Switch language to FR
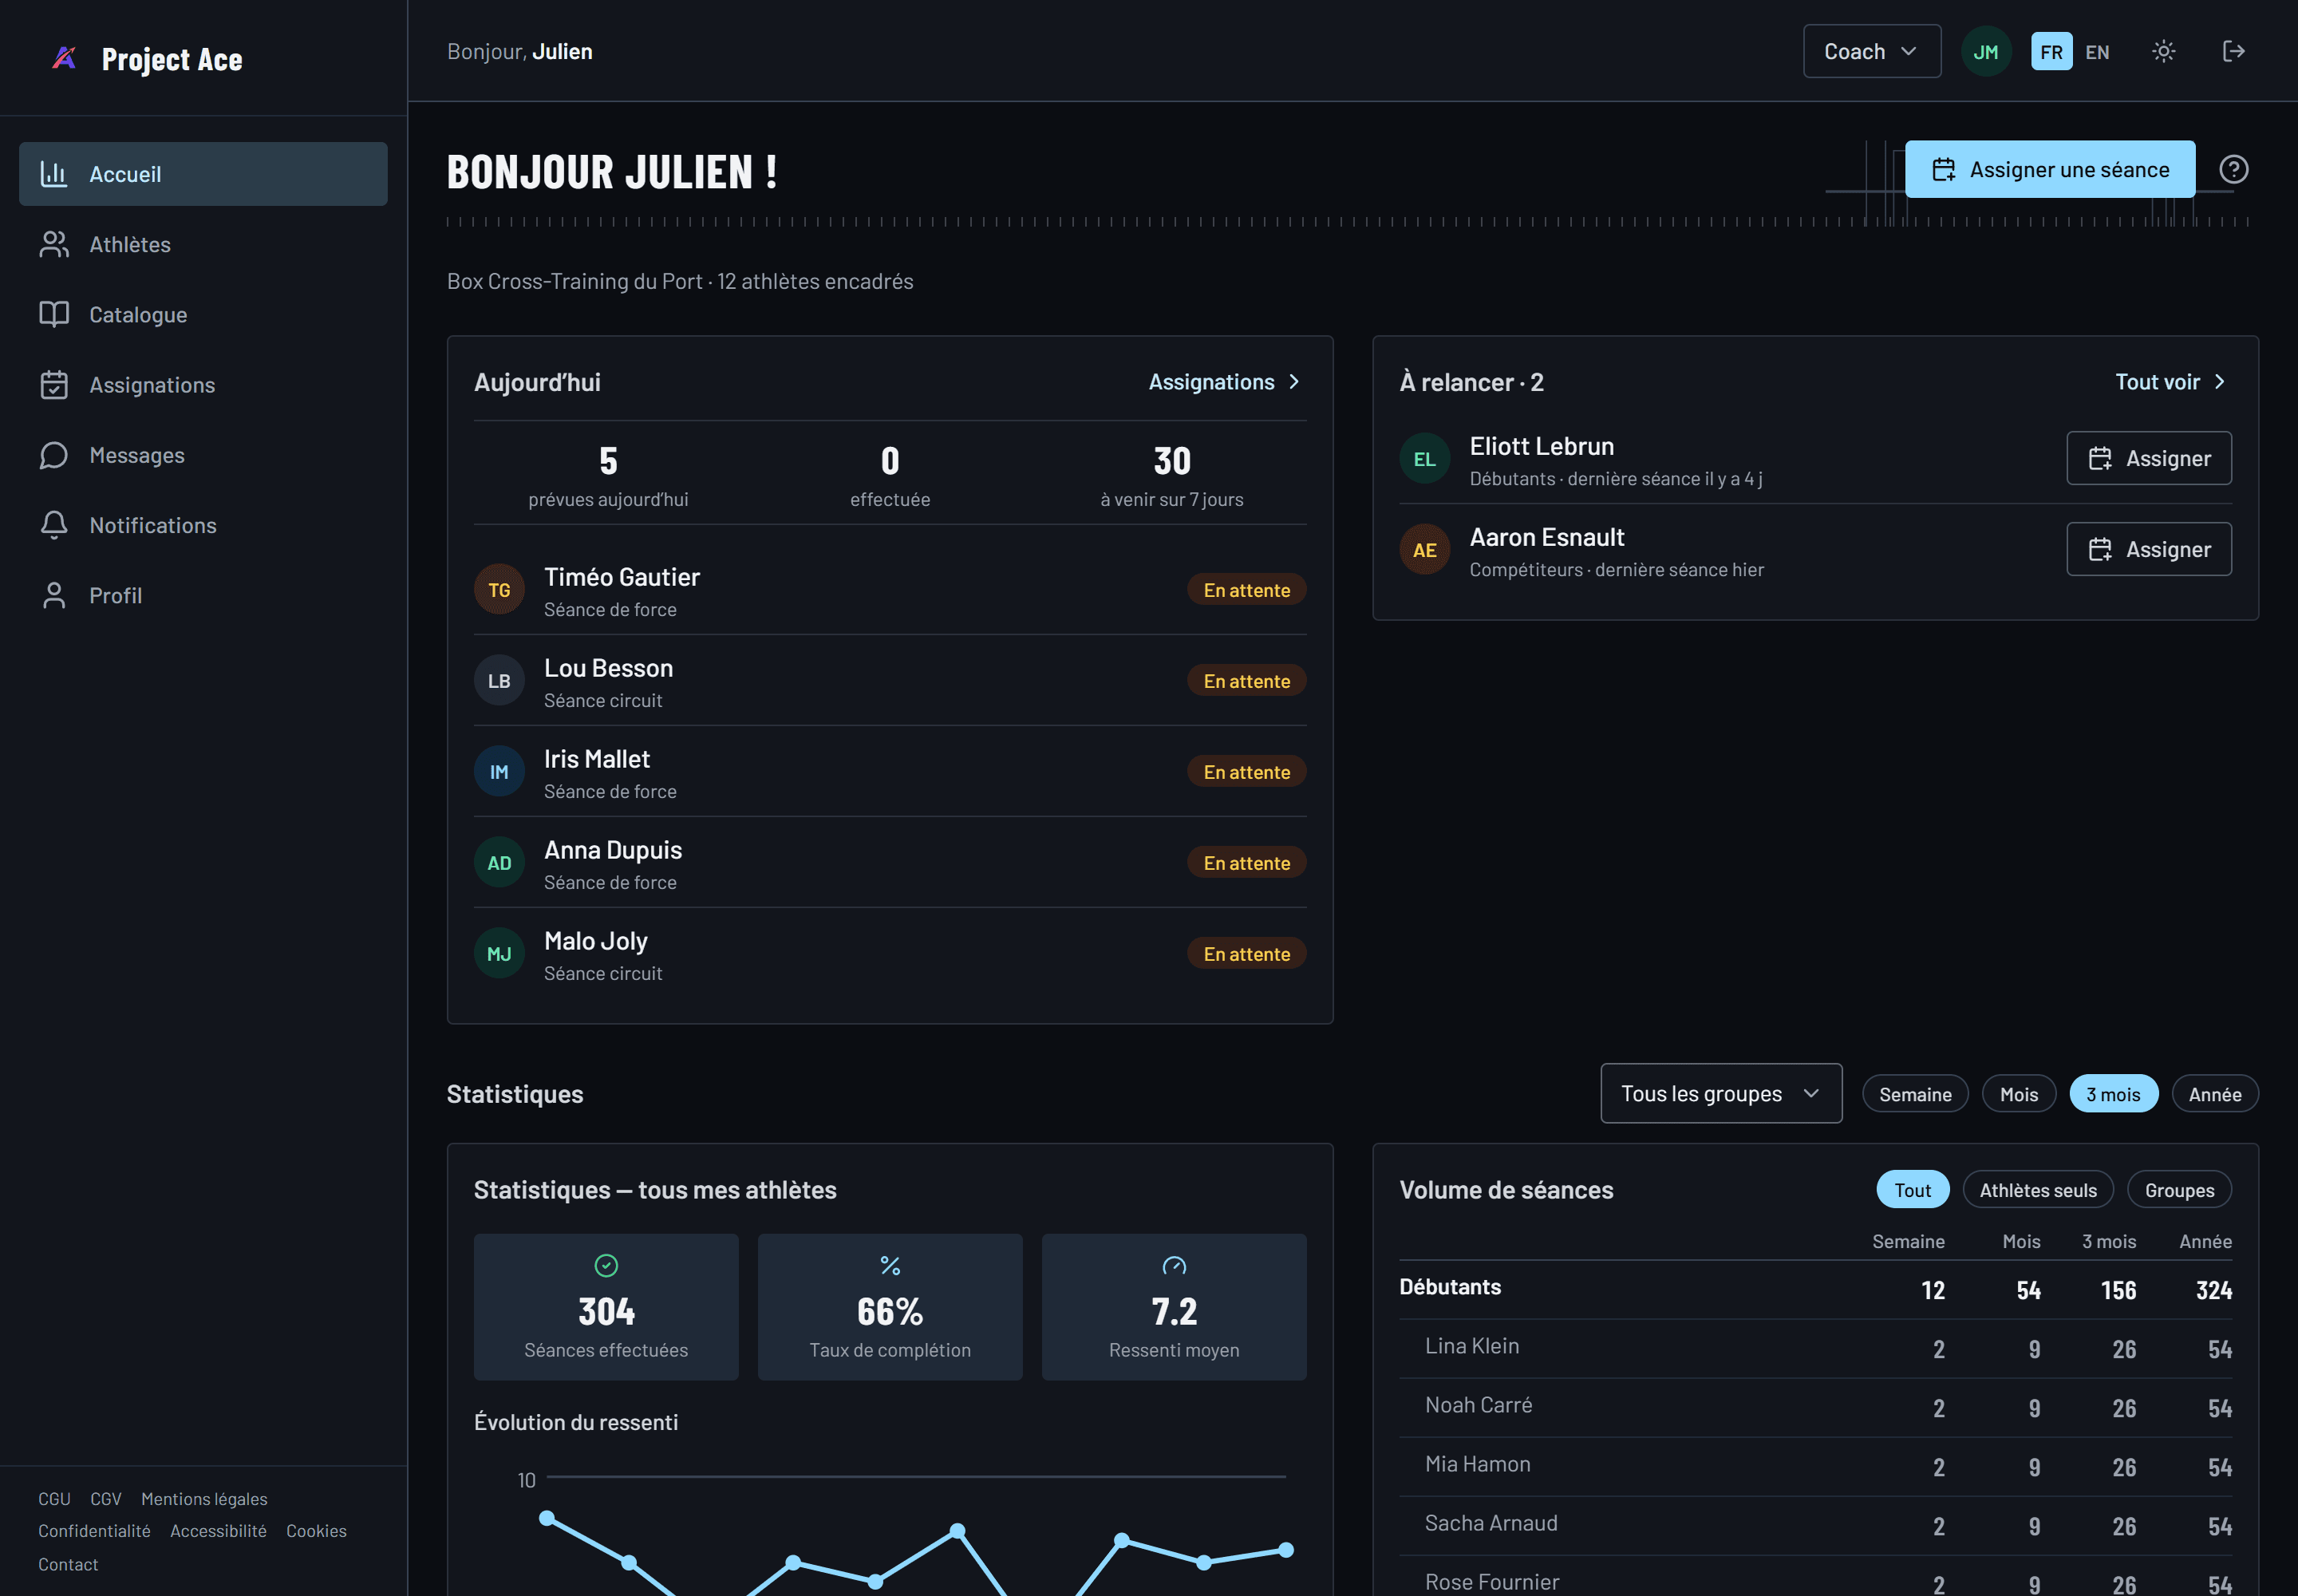The width and height of the screenshot is (2298, 1596). [2051, 51]
